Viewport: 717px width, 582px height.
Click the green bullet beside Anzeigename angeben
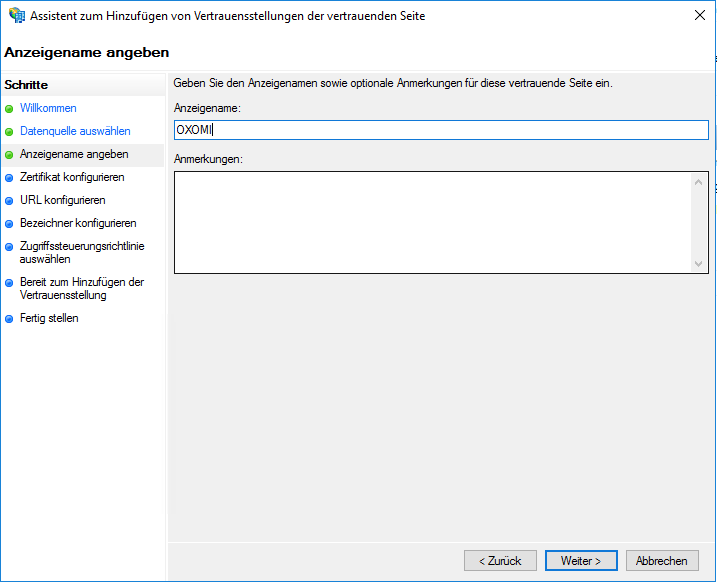coord(9,155)
